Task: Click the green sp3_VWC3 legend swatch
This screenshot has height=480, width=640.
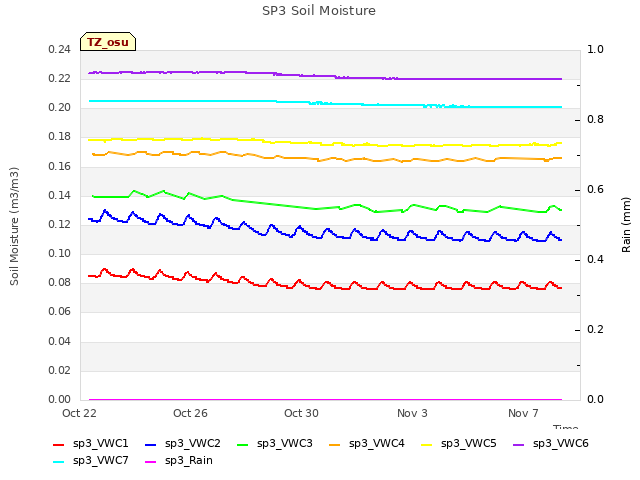Action: pos(242,445)
